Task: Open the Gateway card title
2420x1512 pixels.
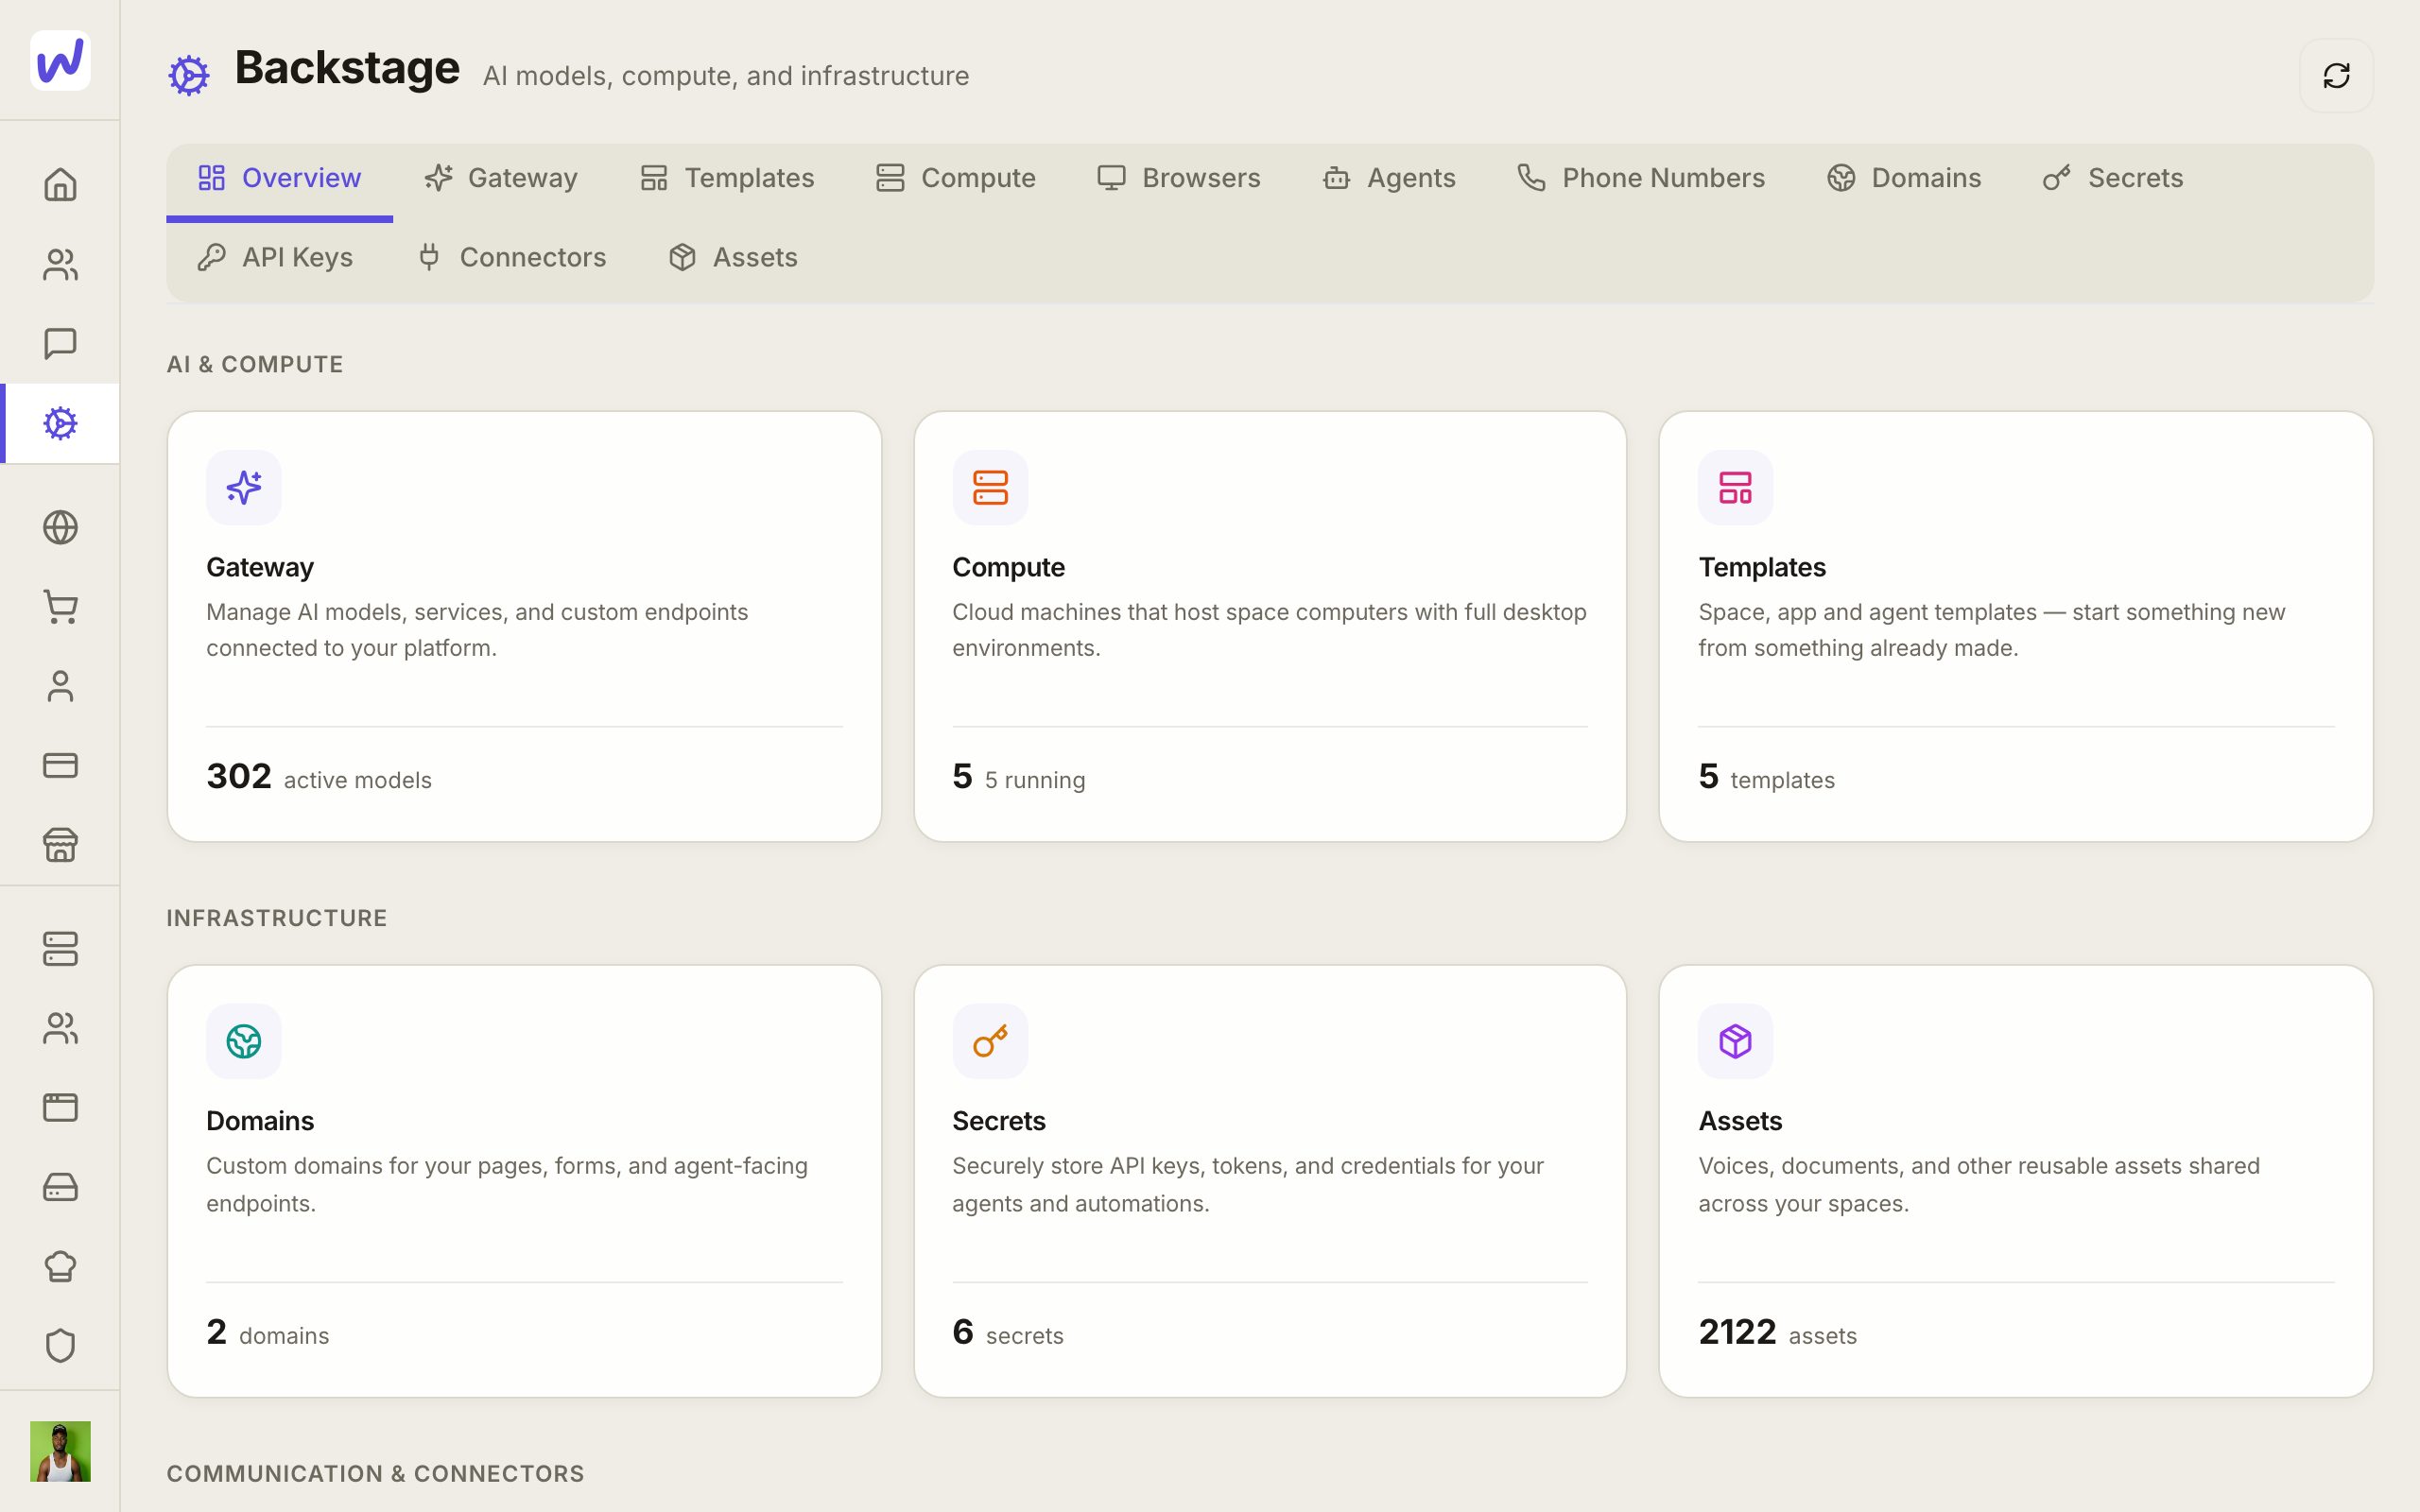Action: 260,567
